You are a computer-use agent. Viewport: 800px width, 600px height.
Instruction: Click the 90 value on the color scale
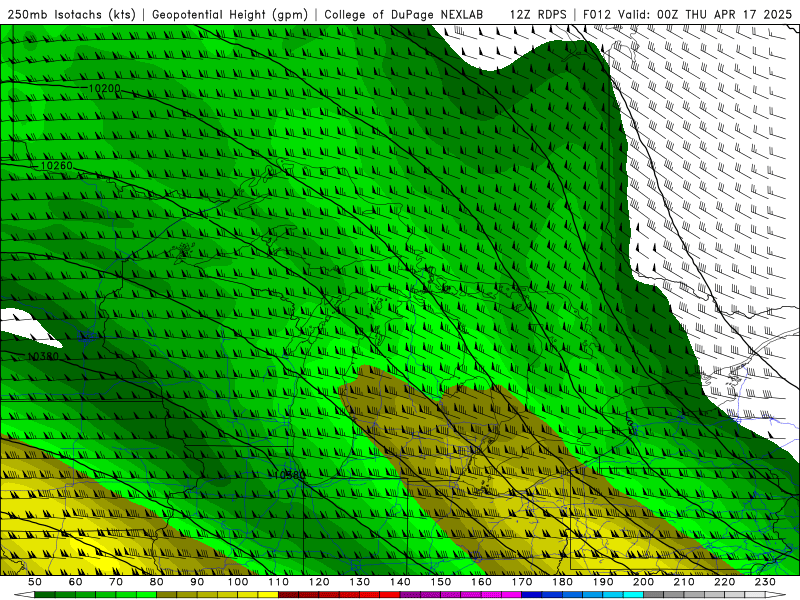click(x=197, y=582)
